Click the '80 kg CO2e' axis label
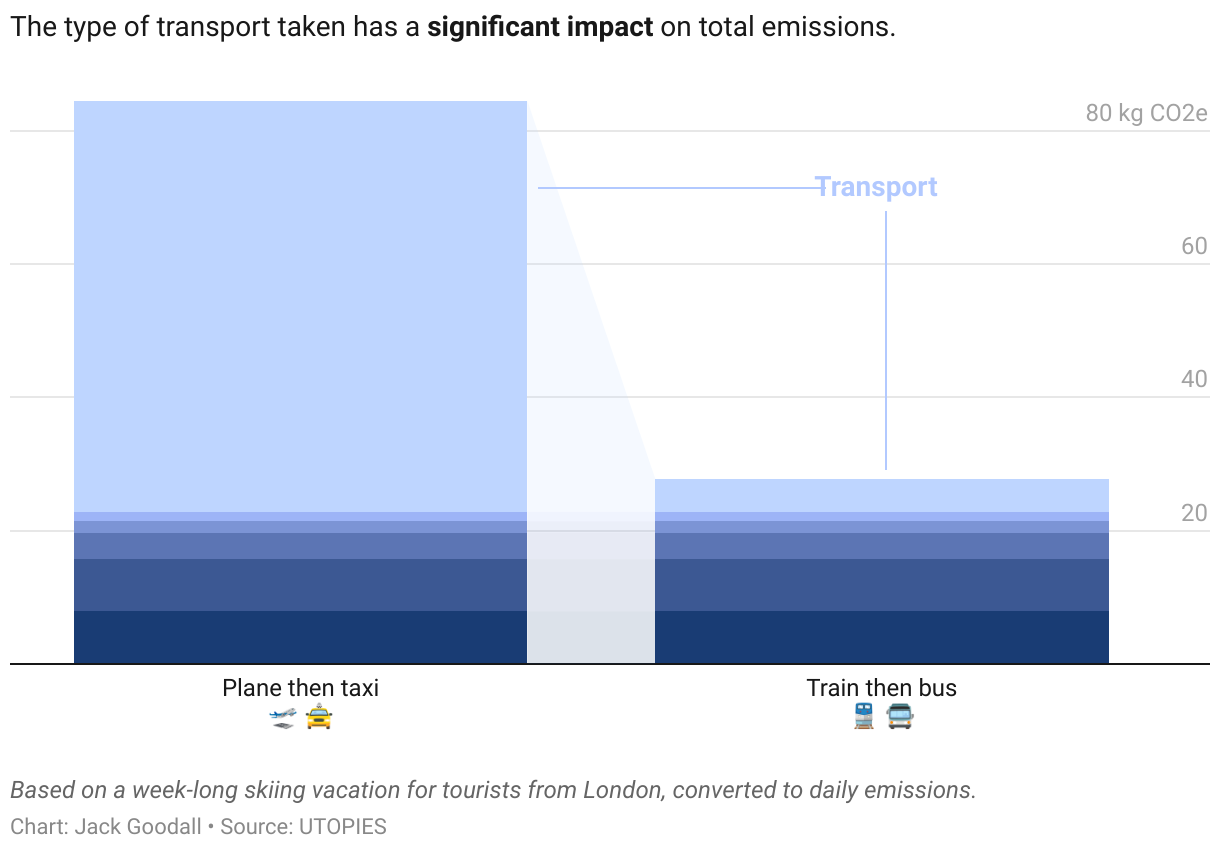This screenshot has height=850, width=1220. point(1147,113)
